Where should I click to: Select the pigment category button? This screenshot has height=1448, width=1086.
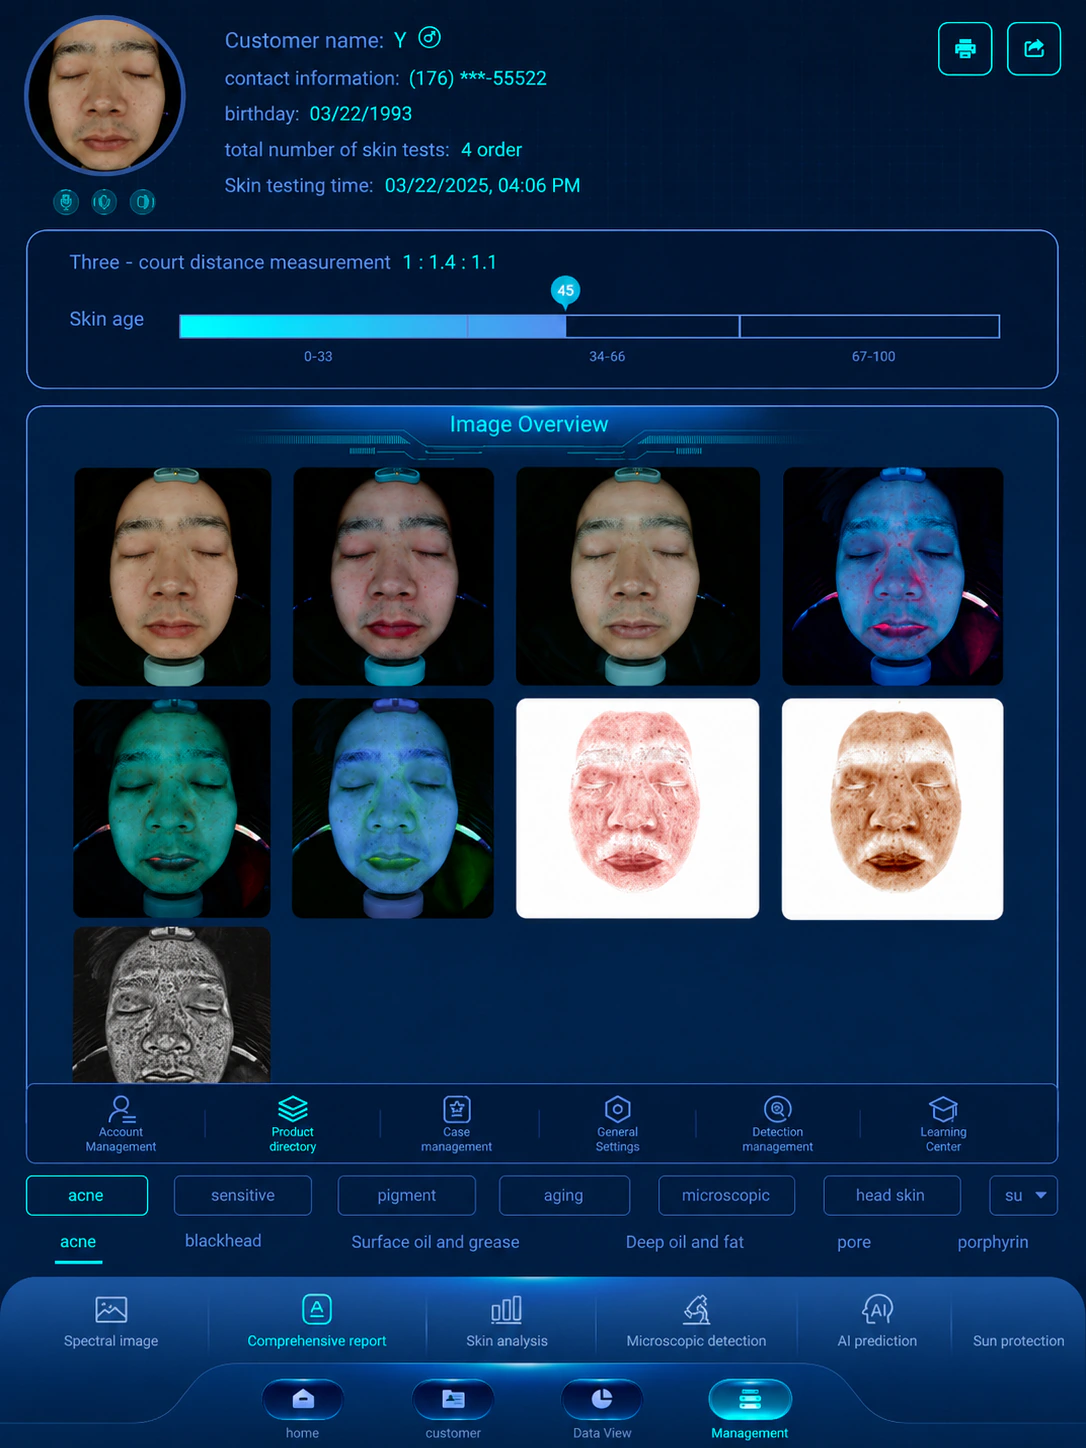pyautogui.click(x=407, y=1195)
